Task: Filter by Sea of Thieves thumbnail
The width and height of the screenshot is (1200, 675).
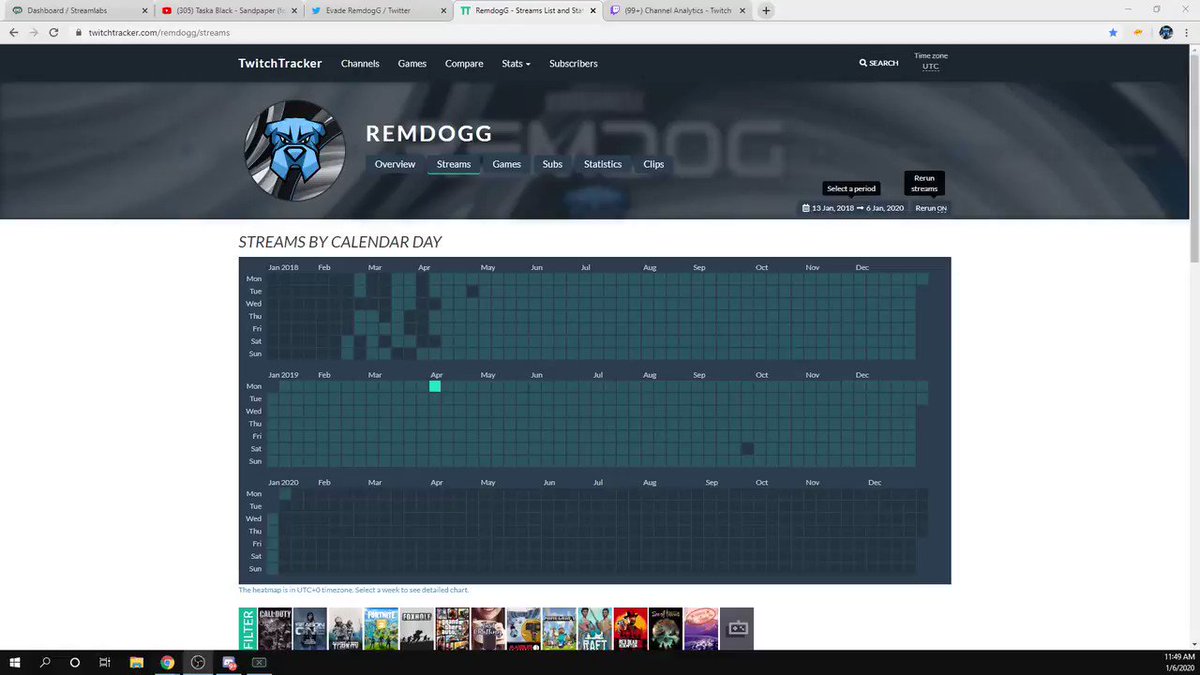Action: click(665, 629)
